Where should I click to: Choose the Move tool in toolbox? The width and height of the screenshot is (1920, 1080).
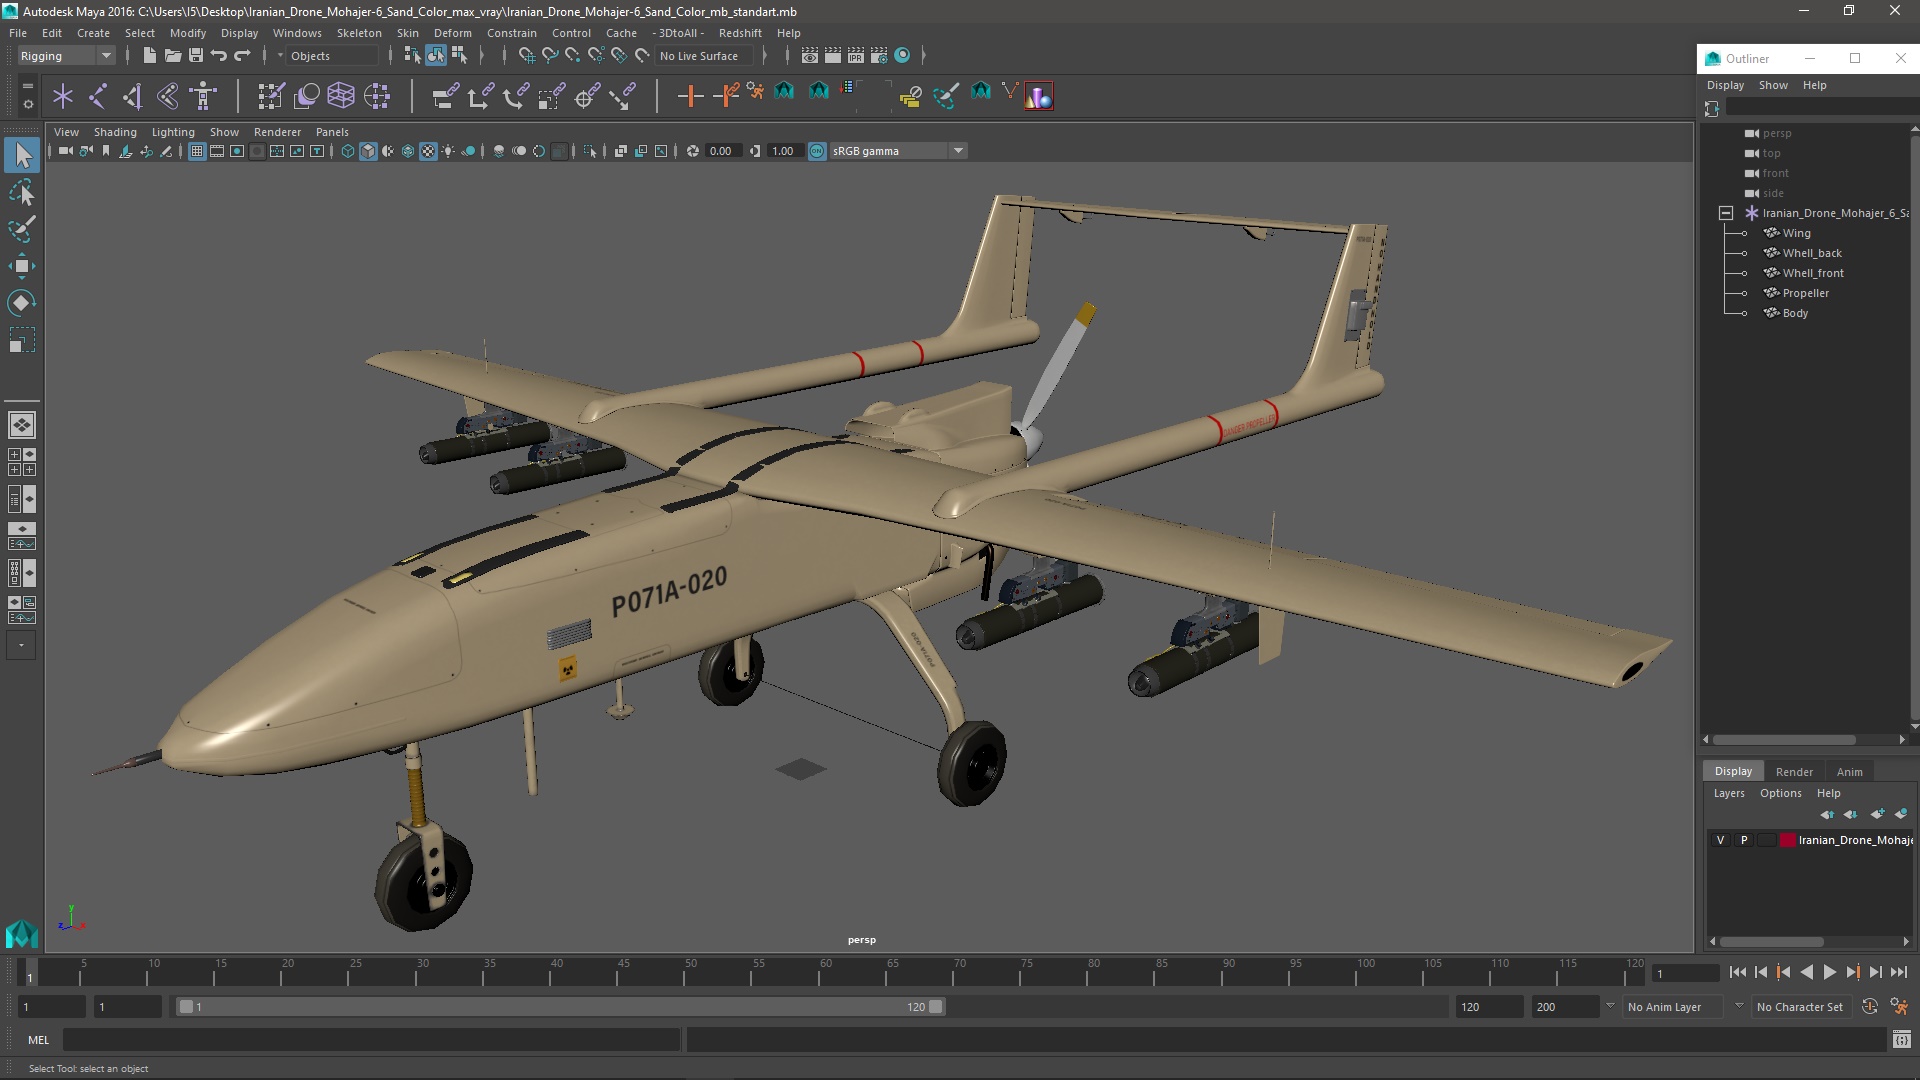pyautogui.click(x=22, y=266)
